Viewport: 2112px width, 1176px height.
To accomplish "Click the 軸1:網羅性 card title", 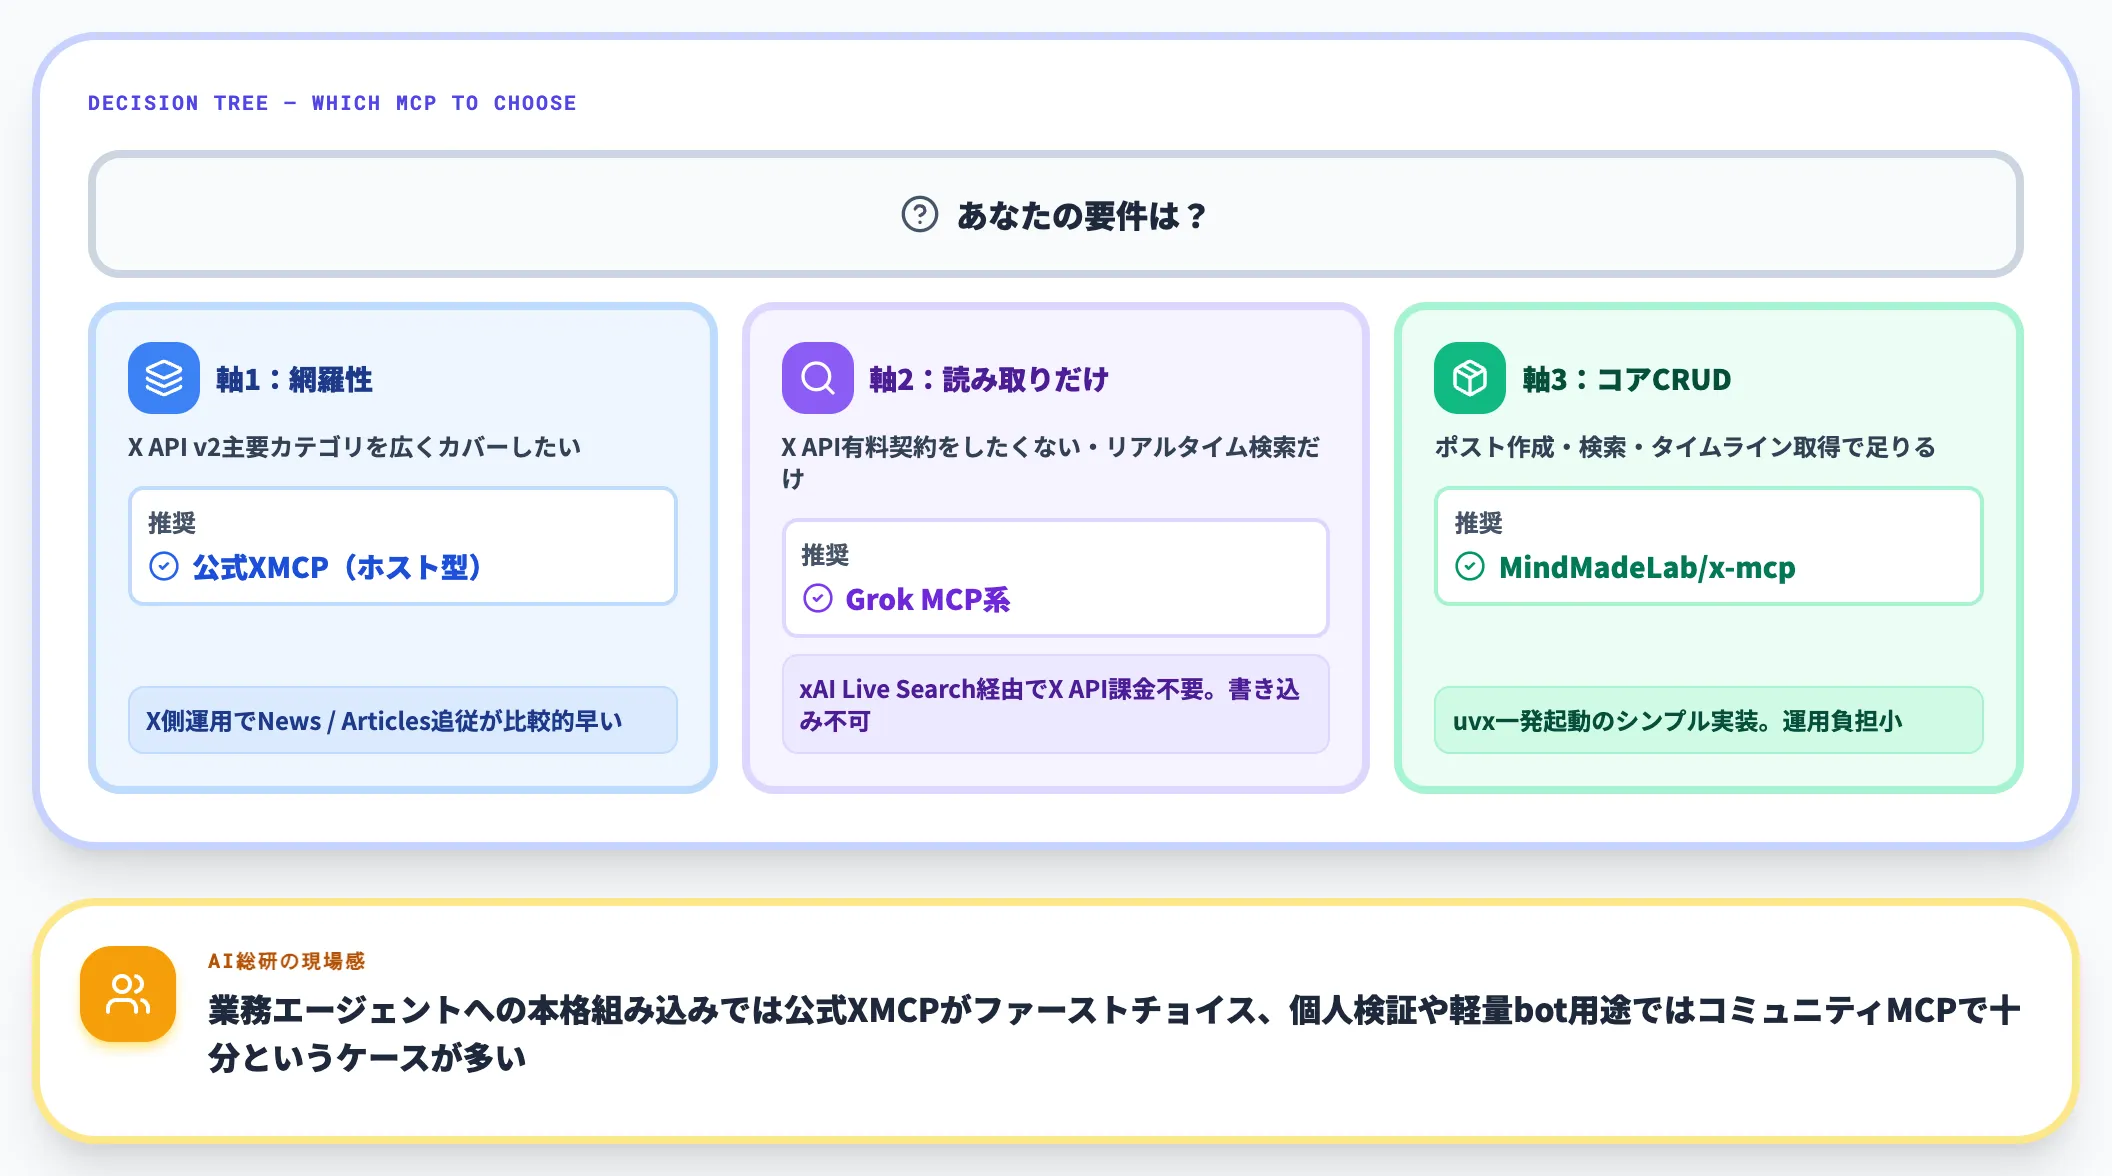I will pos(294,379).
